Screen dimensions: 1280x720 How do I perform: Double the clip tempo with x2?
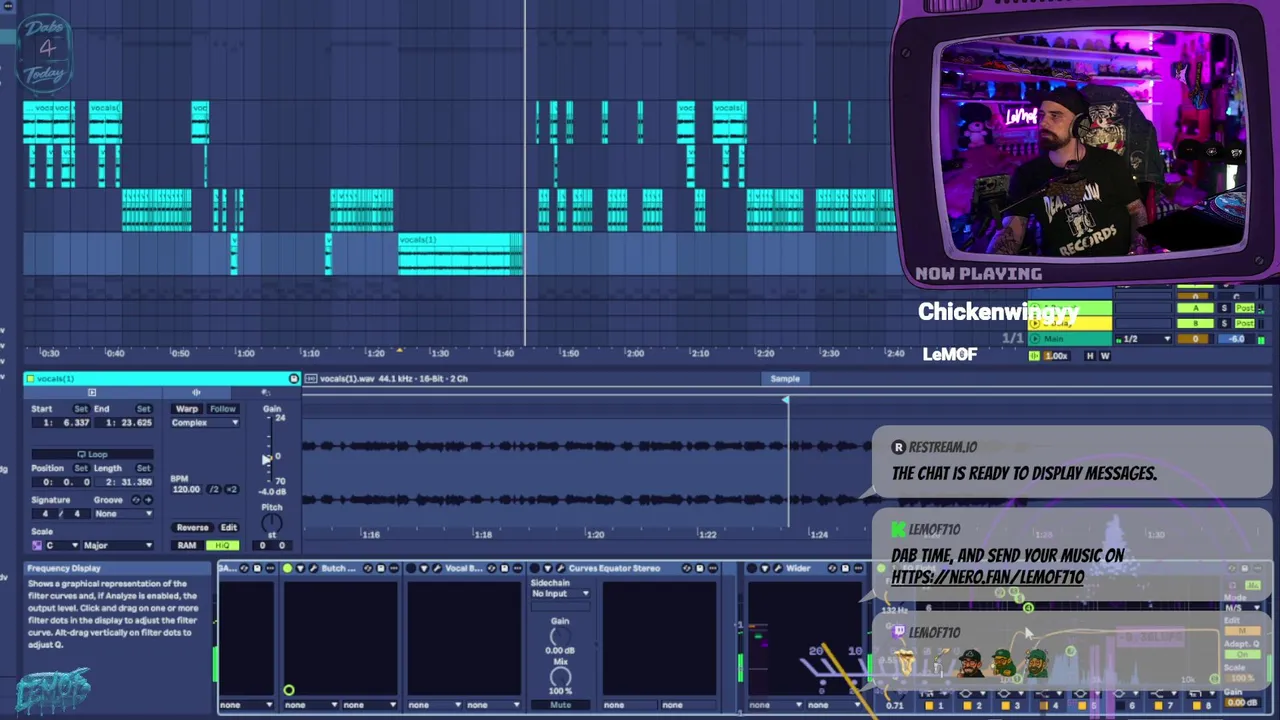point(231,490)
